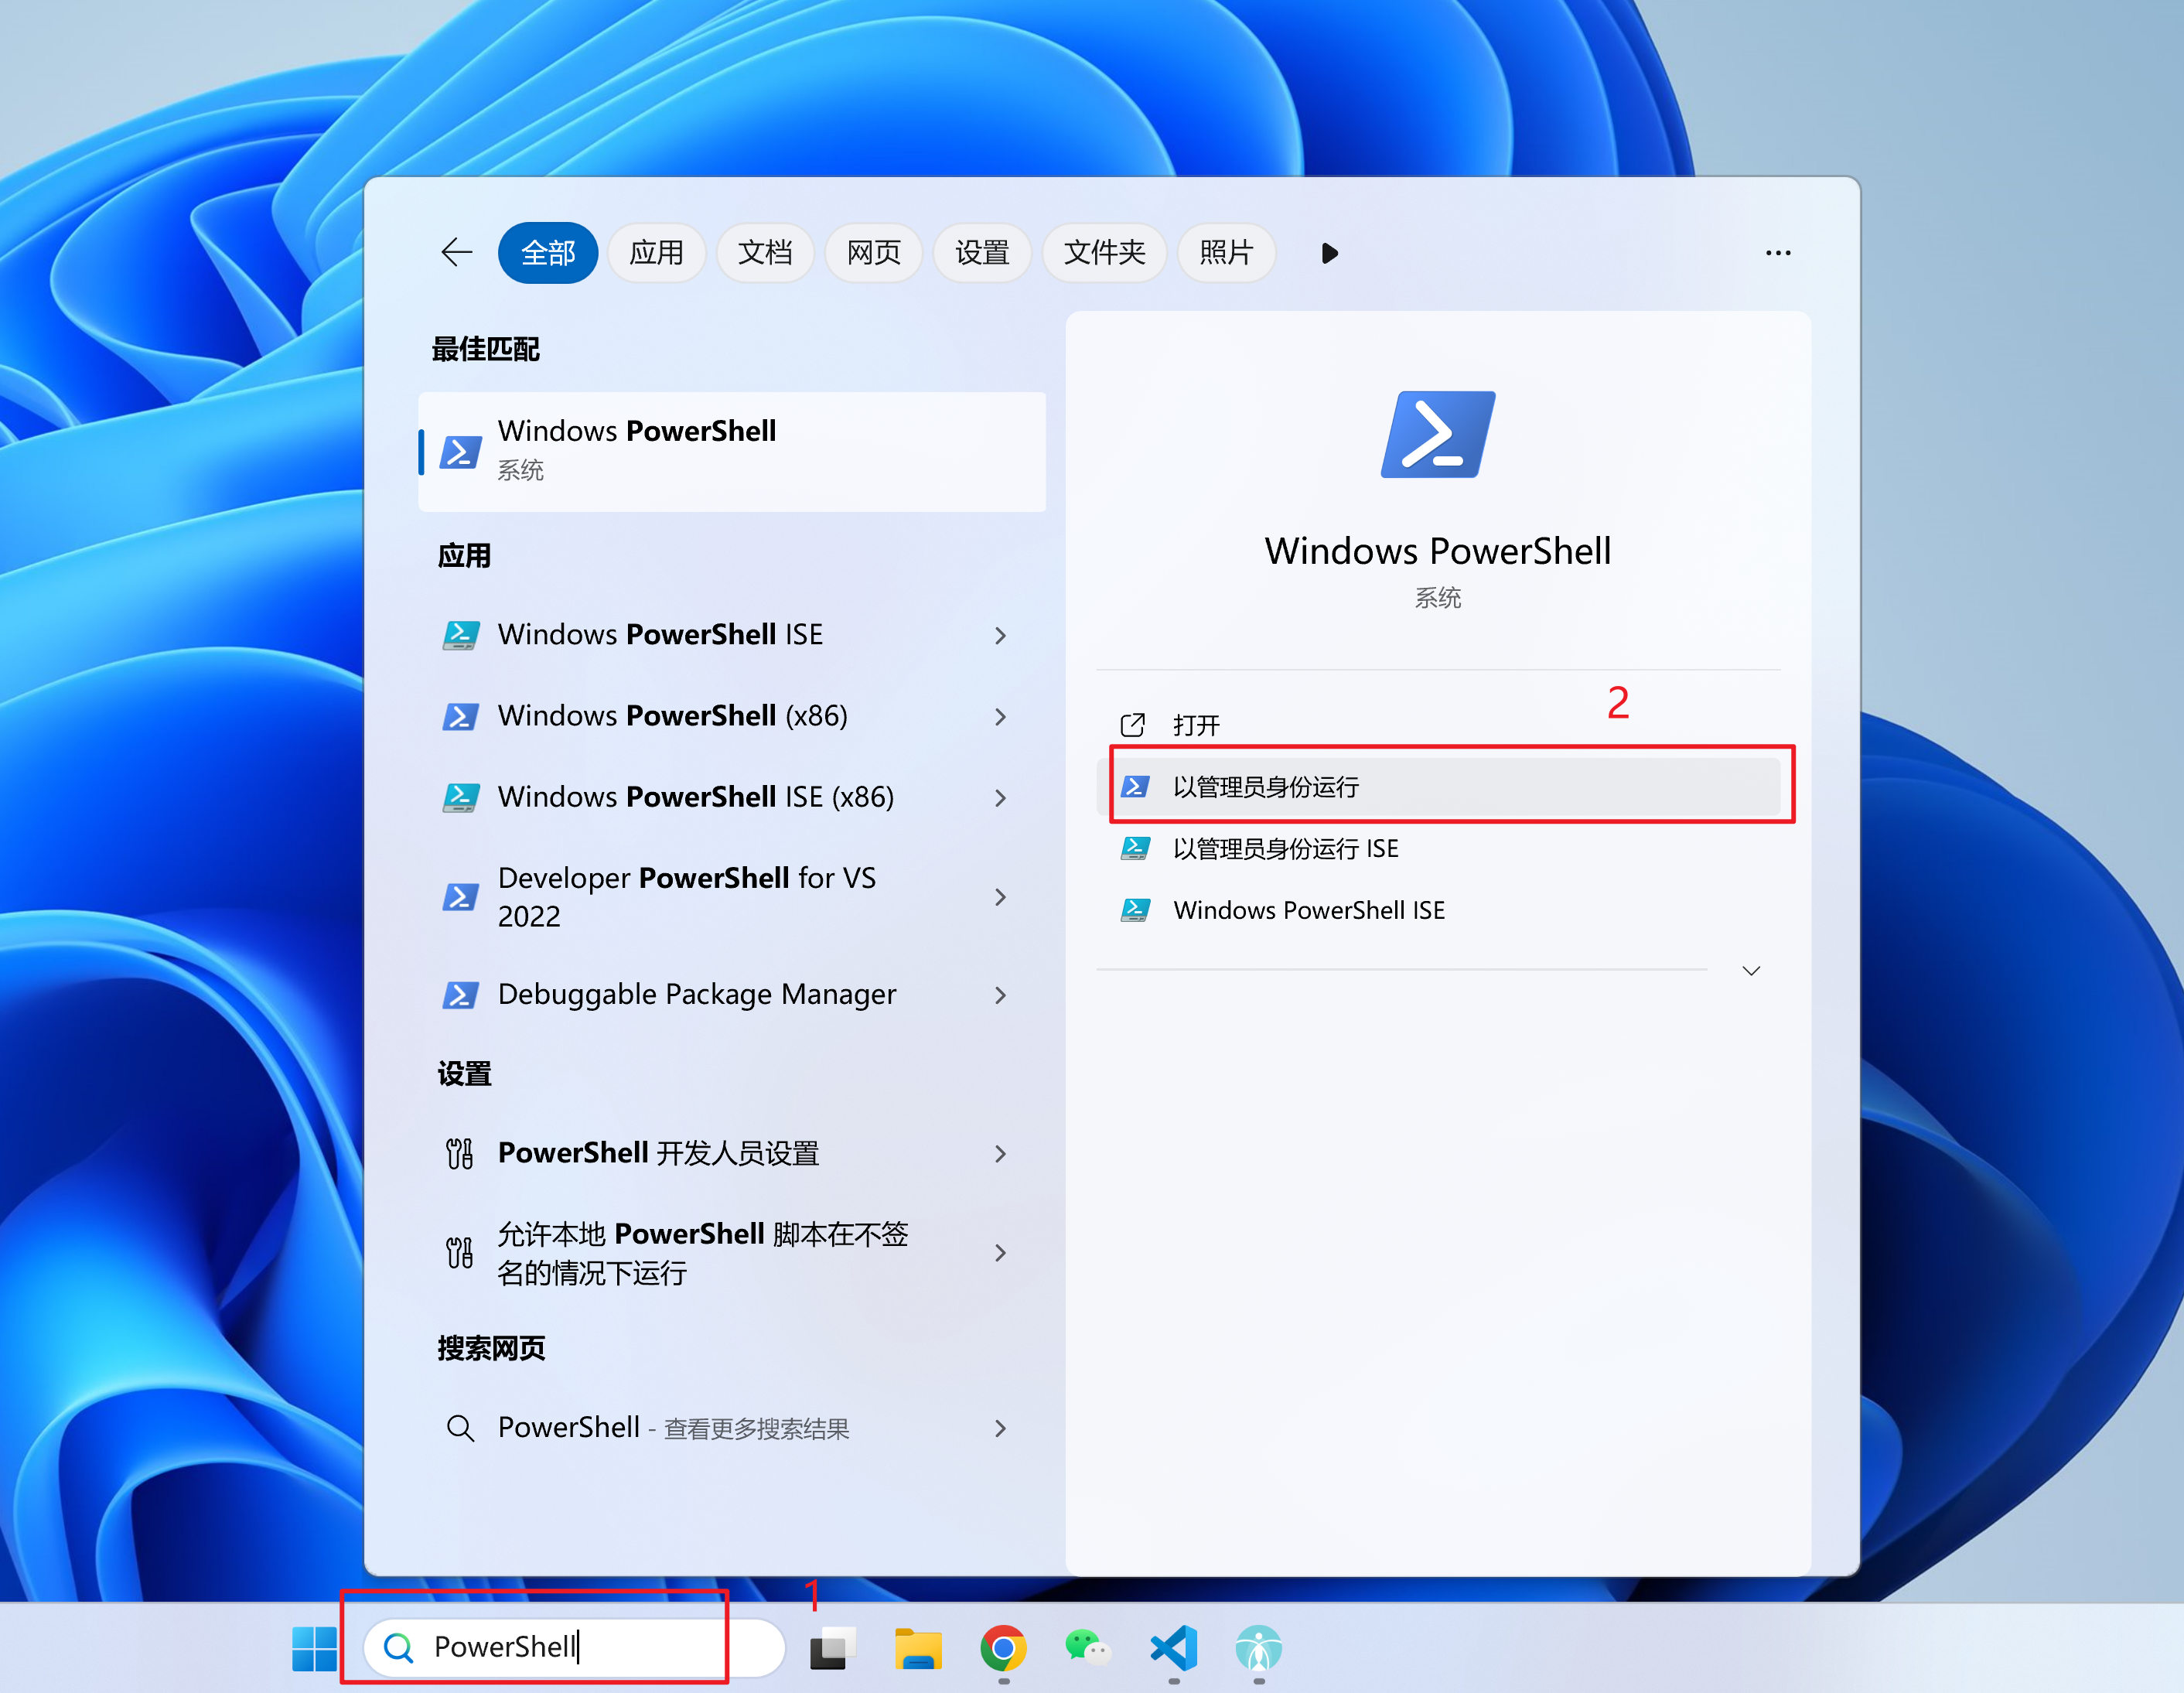Screen dimensions: 2184x1693
Task: Open Task View on the taskbar
Action: [833, 1648]
